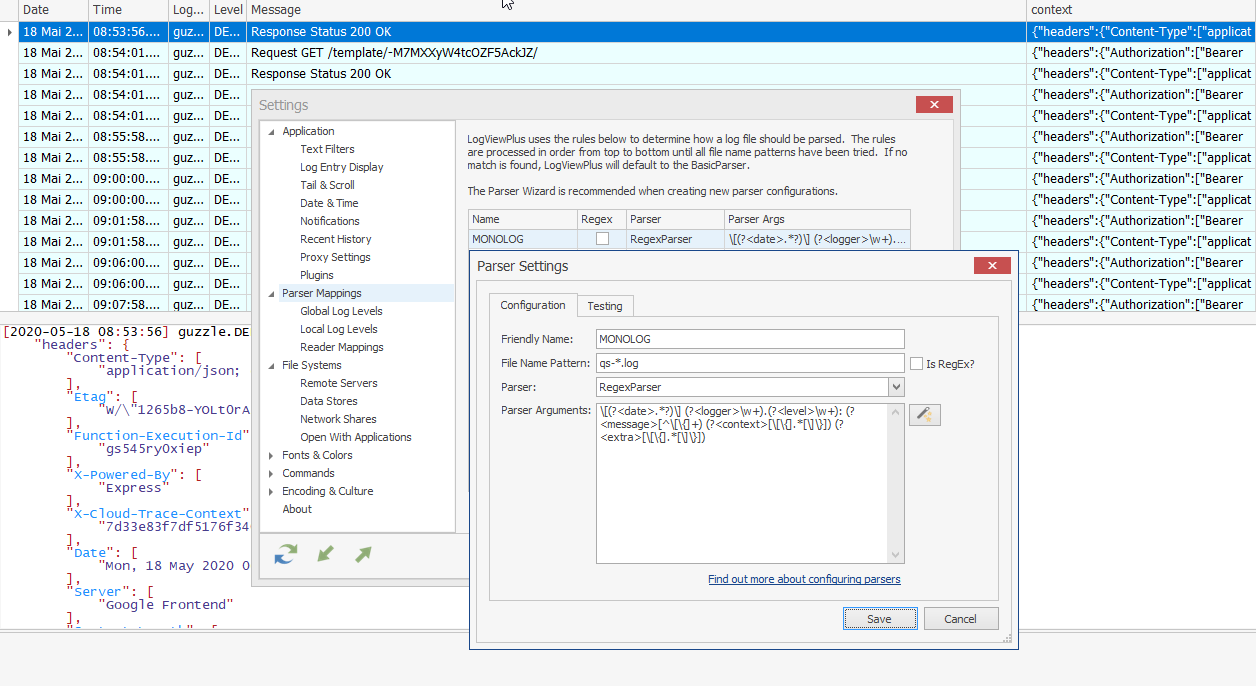Image resolution: width=1256 pixels, height=686 pixels.
Task: Click the Message column header
Action: click(636, 10)
